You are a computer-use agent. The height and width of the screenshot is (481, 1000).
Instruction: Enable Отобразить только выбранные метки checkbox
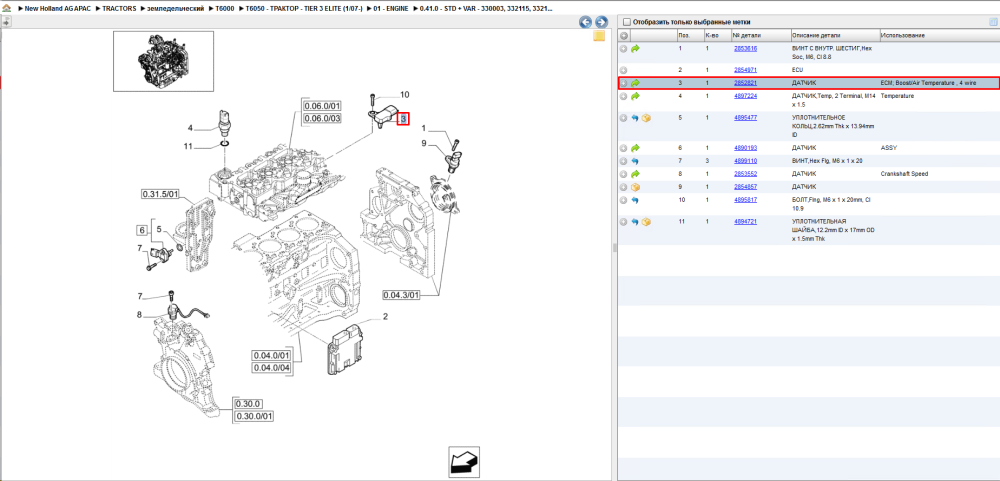(x=626, y=22)
